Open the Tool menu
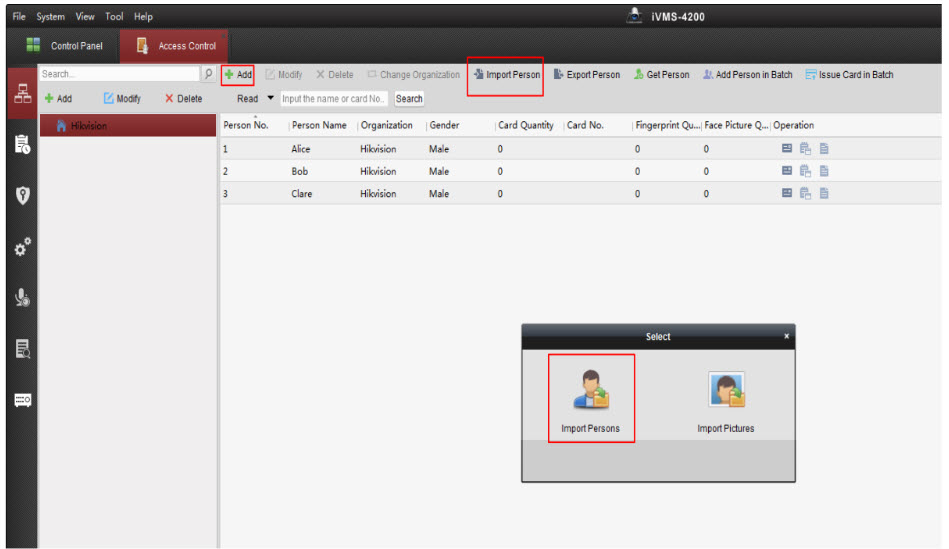This screenshot has width=949, height=549. 112,17
